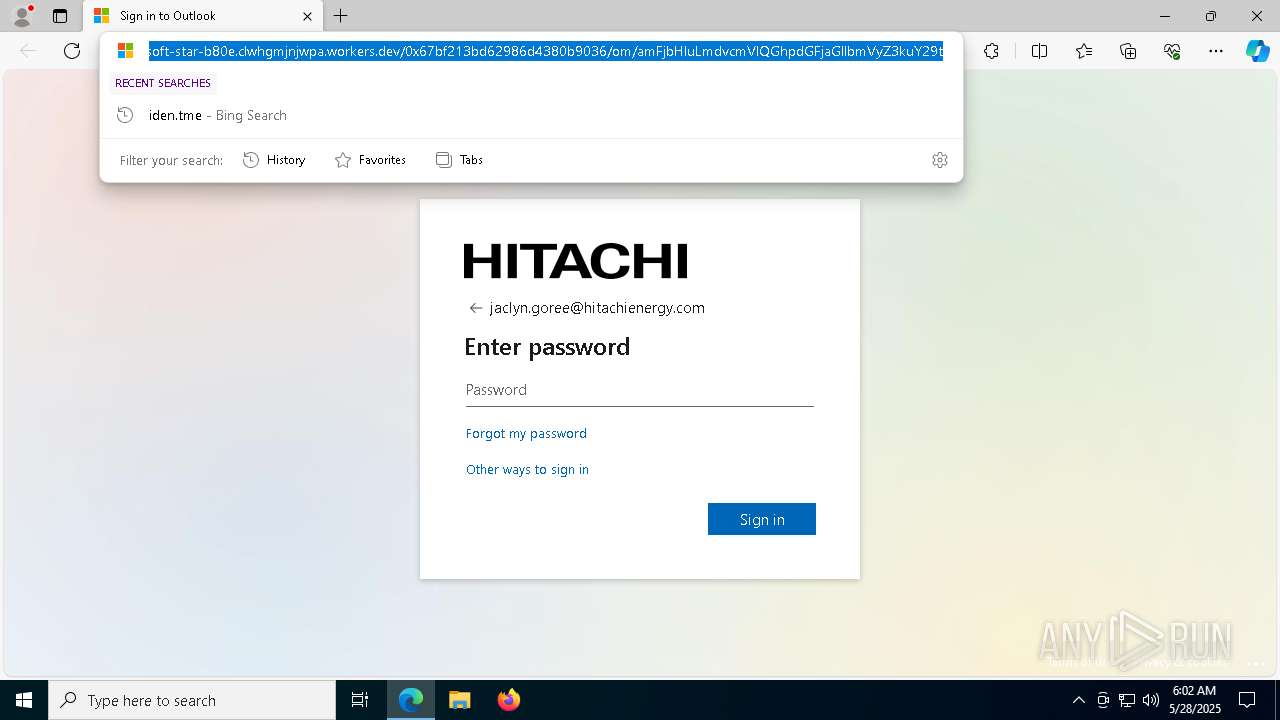Filter search by History
1280x720 pixels.
[274, 160]
